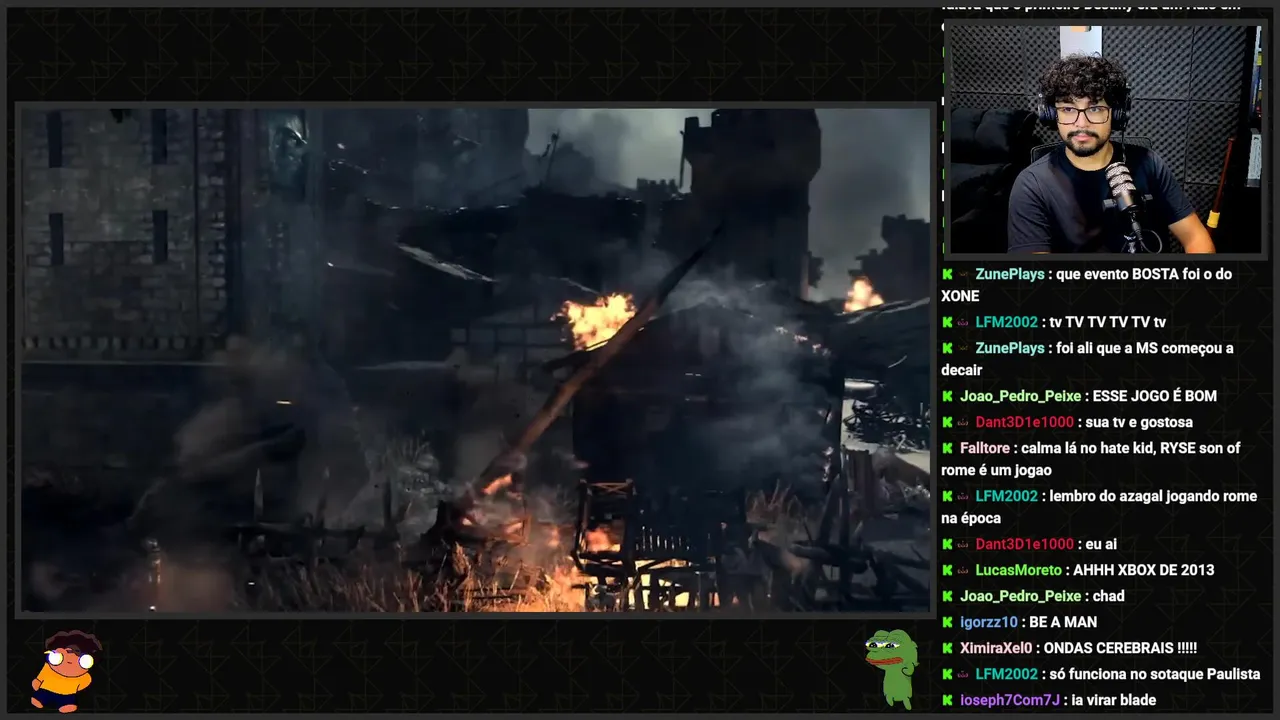Click the Kick icon beside "ESSE JOGO É BOM"

pos(947,396)
